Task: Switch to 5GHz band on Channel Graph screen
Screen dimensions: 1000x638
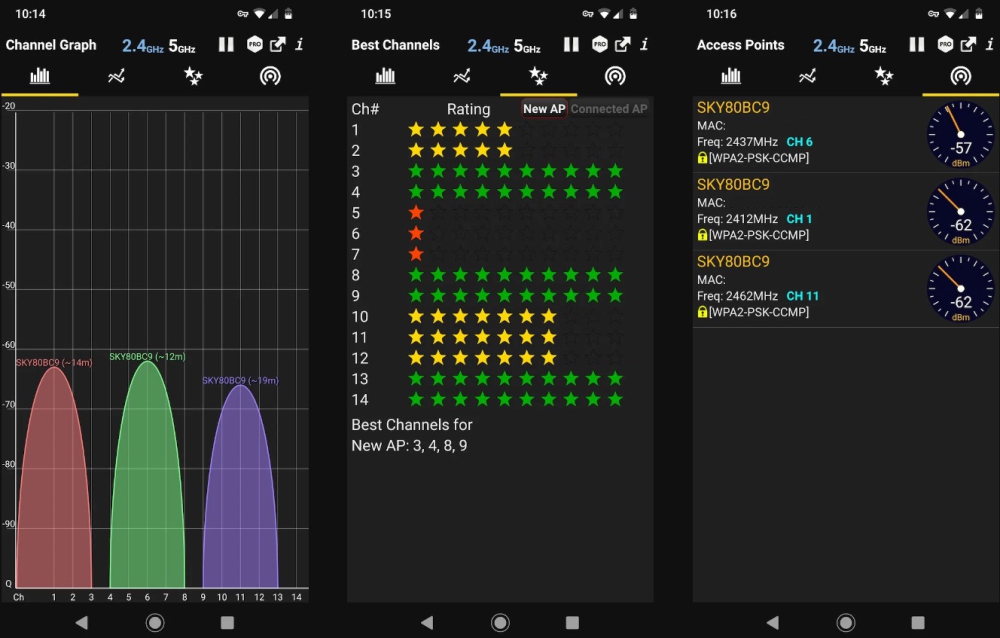Action: click(x=181, y=46)
